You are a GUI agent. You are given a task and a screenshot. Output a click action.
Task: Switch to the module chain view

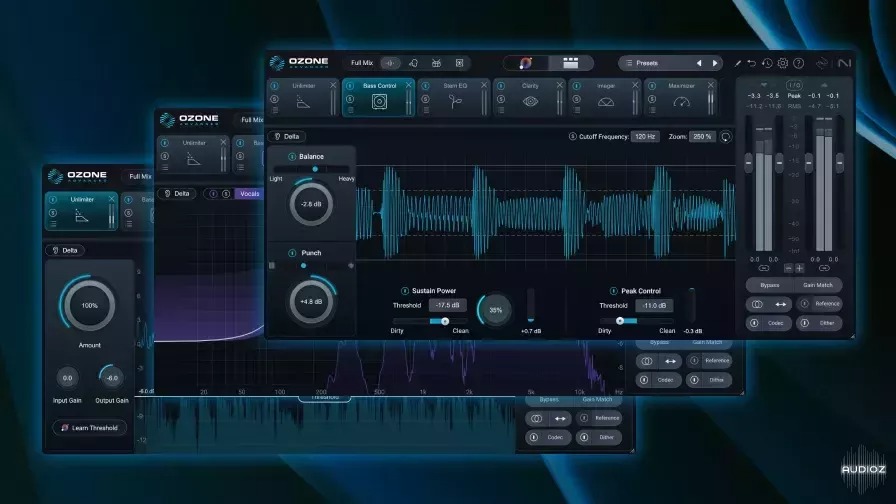[x=570, y=63]
